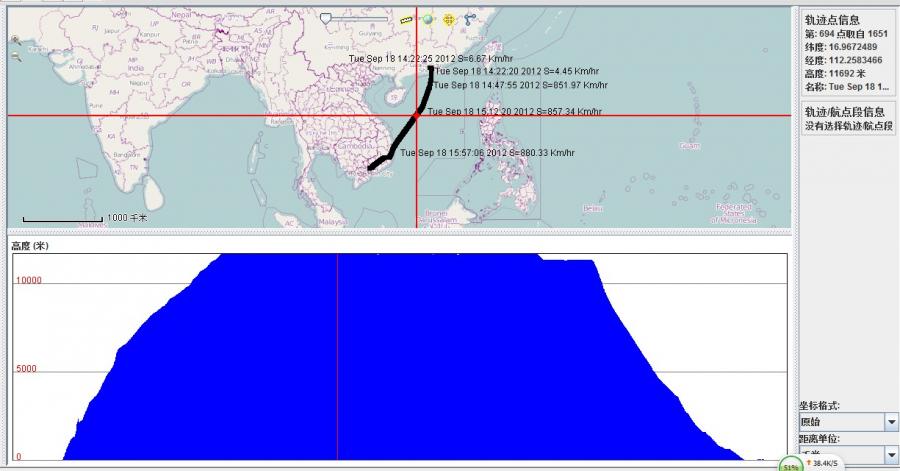Click the 没有选择轨迹/航点段 message
Viewport: 900px width, 471px height.
click(848, 126)
